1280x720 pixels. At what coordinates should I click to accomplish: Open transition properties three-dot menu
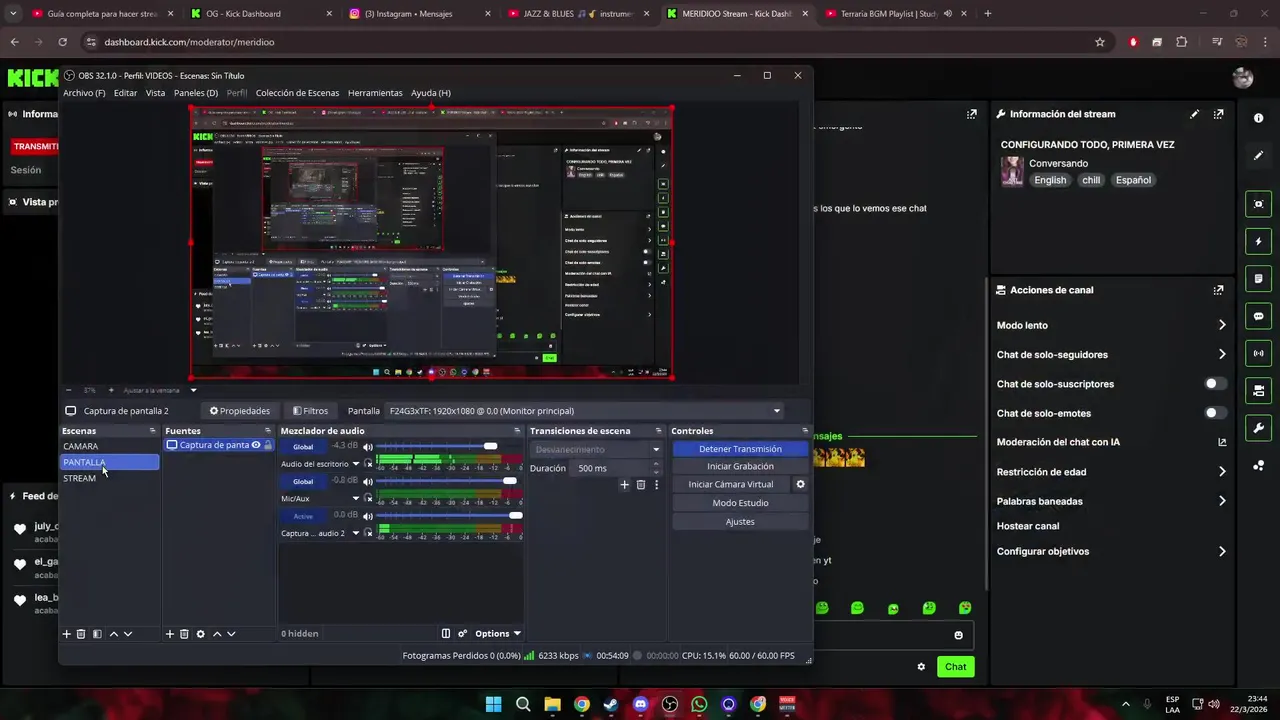coord(656,485)
